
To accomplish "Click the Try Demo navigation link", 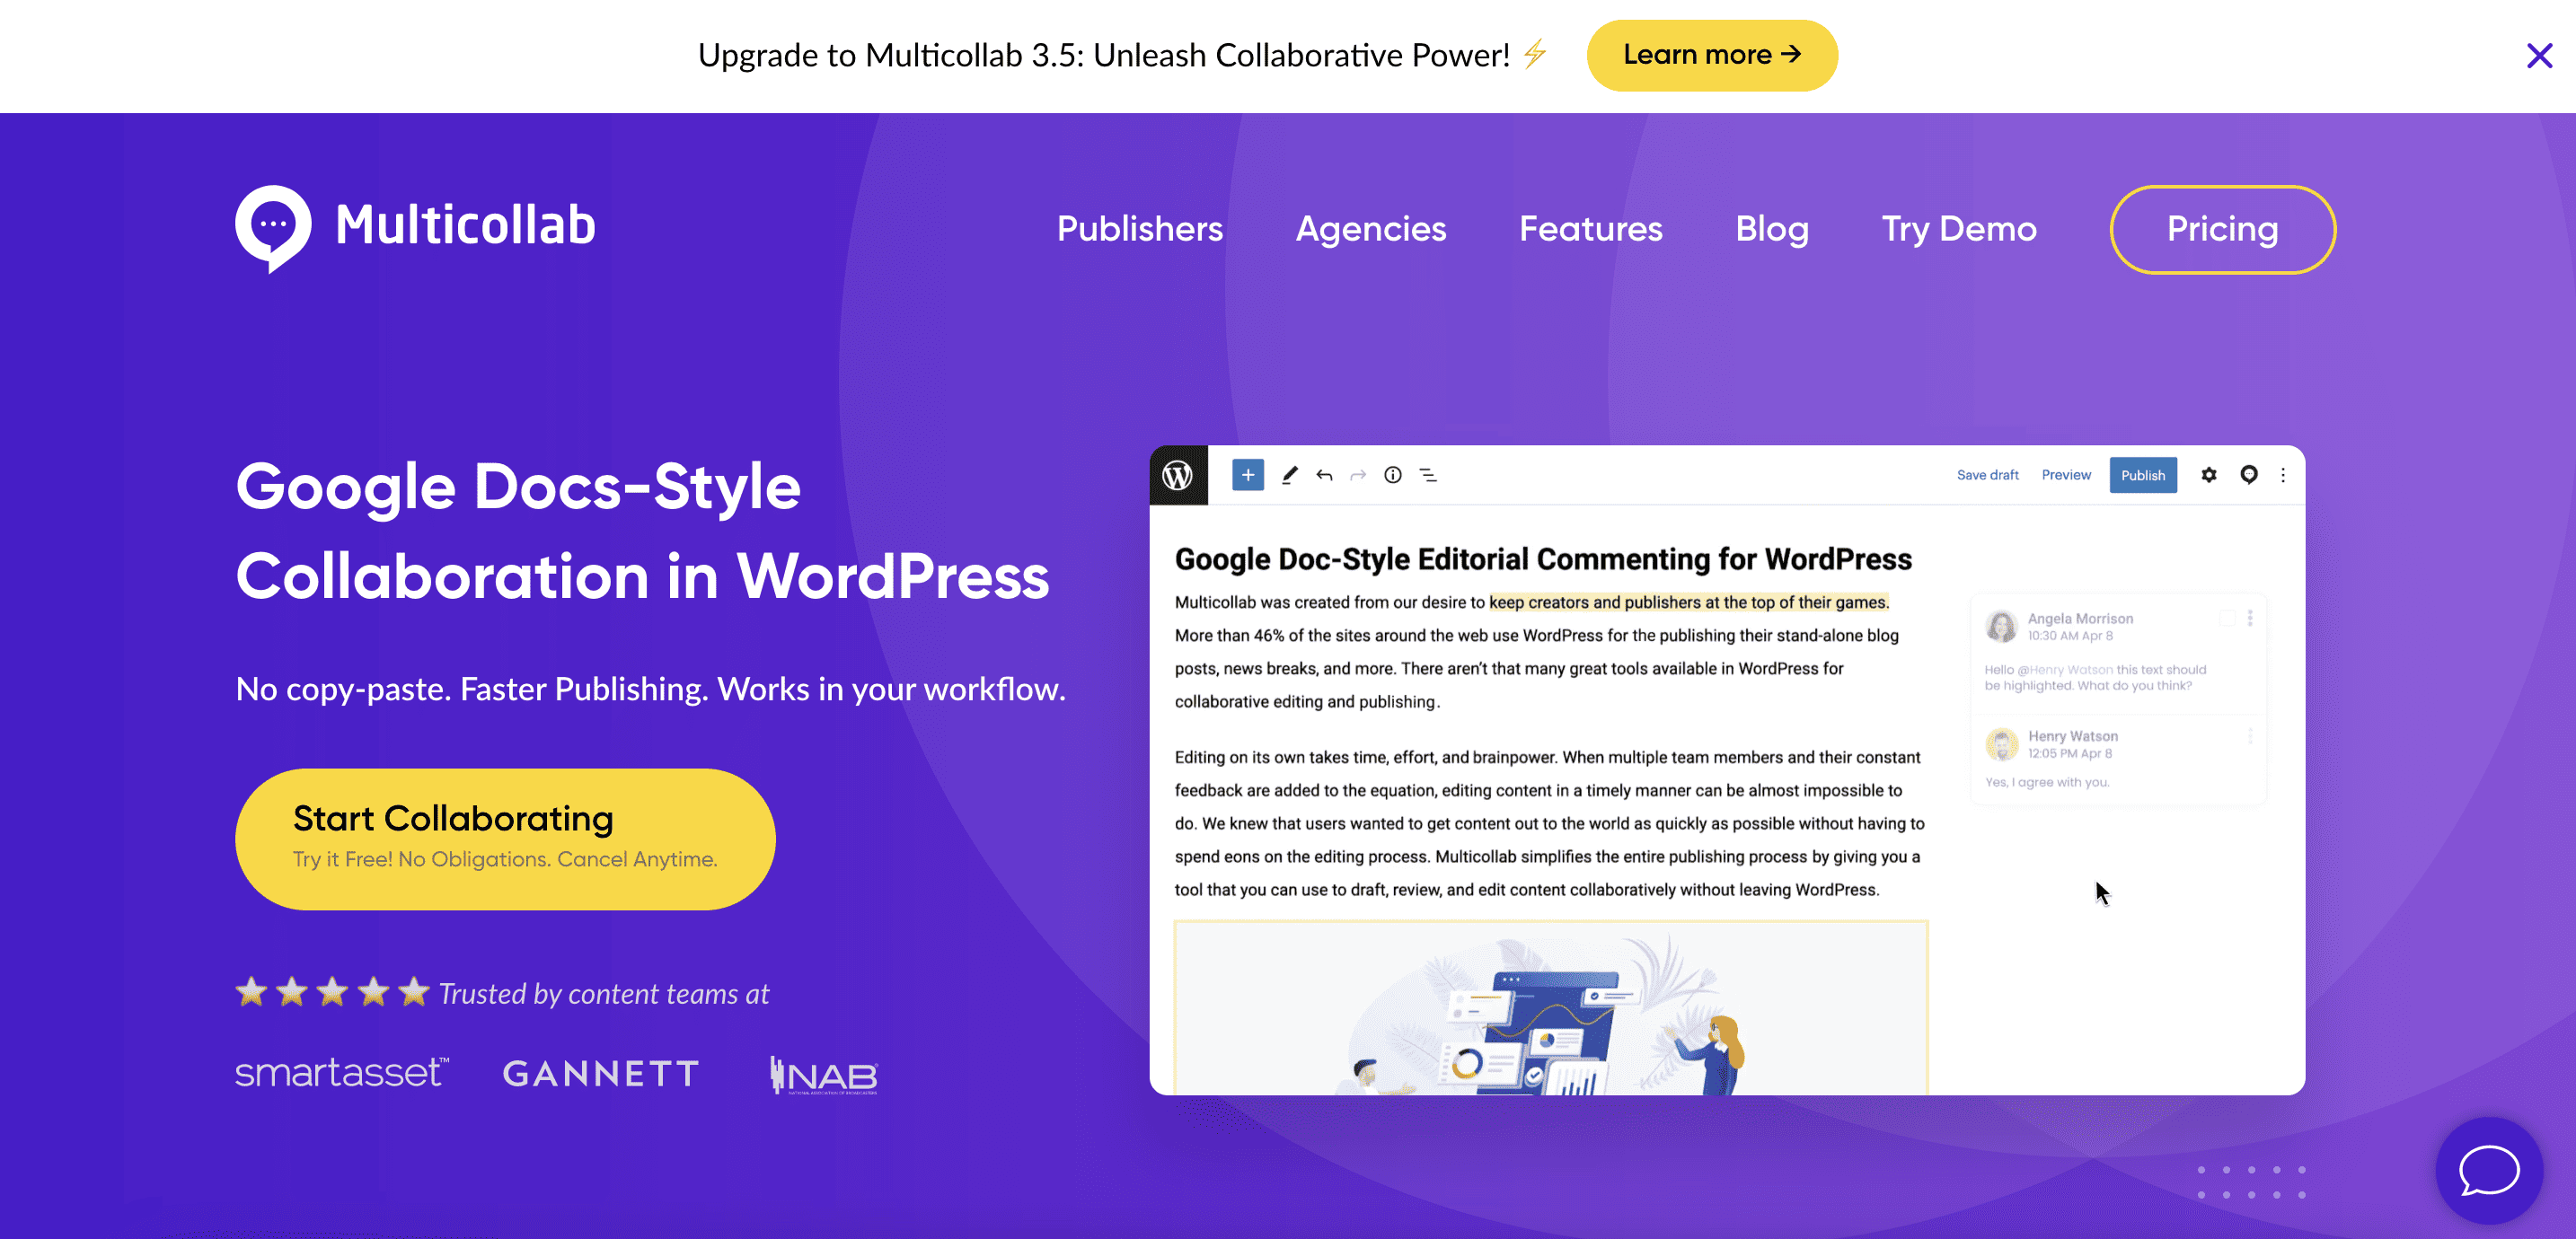I will click(1960, 228).
